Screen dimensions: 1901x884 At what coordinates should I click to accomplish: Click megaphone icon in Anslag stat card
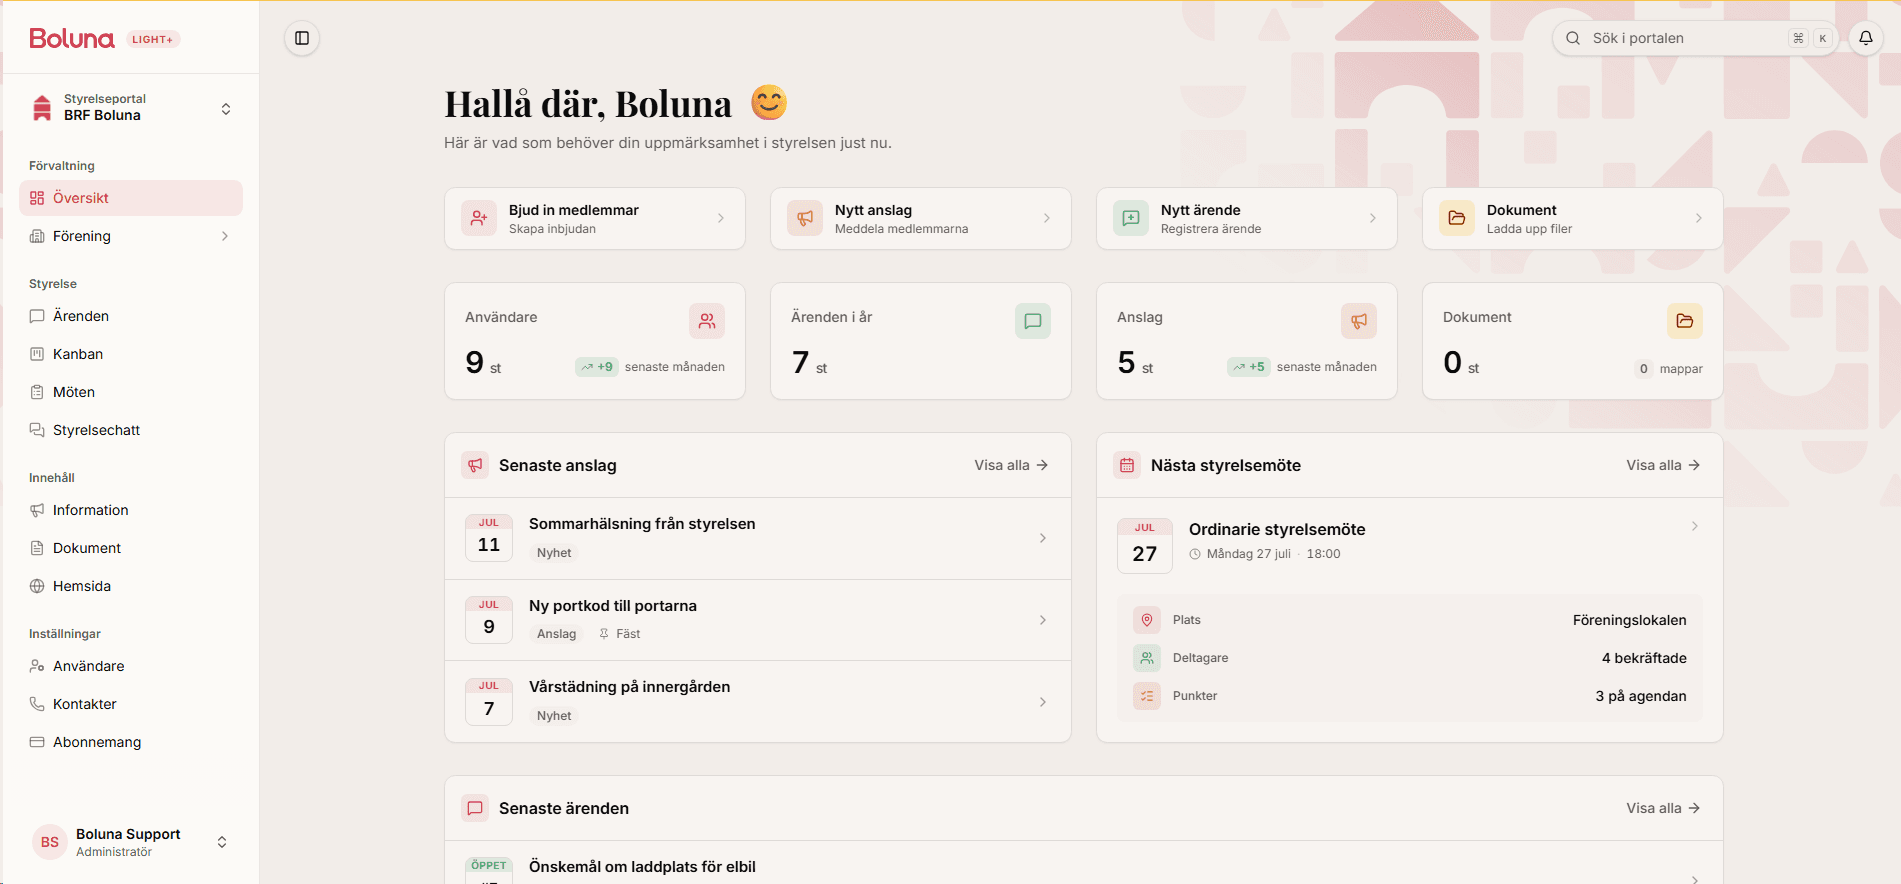click(x=1359, y=321)
